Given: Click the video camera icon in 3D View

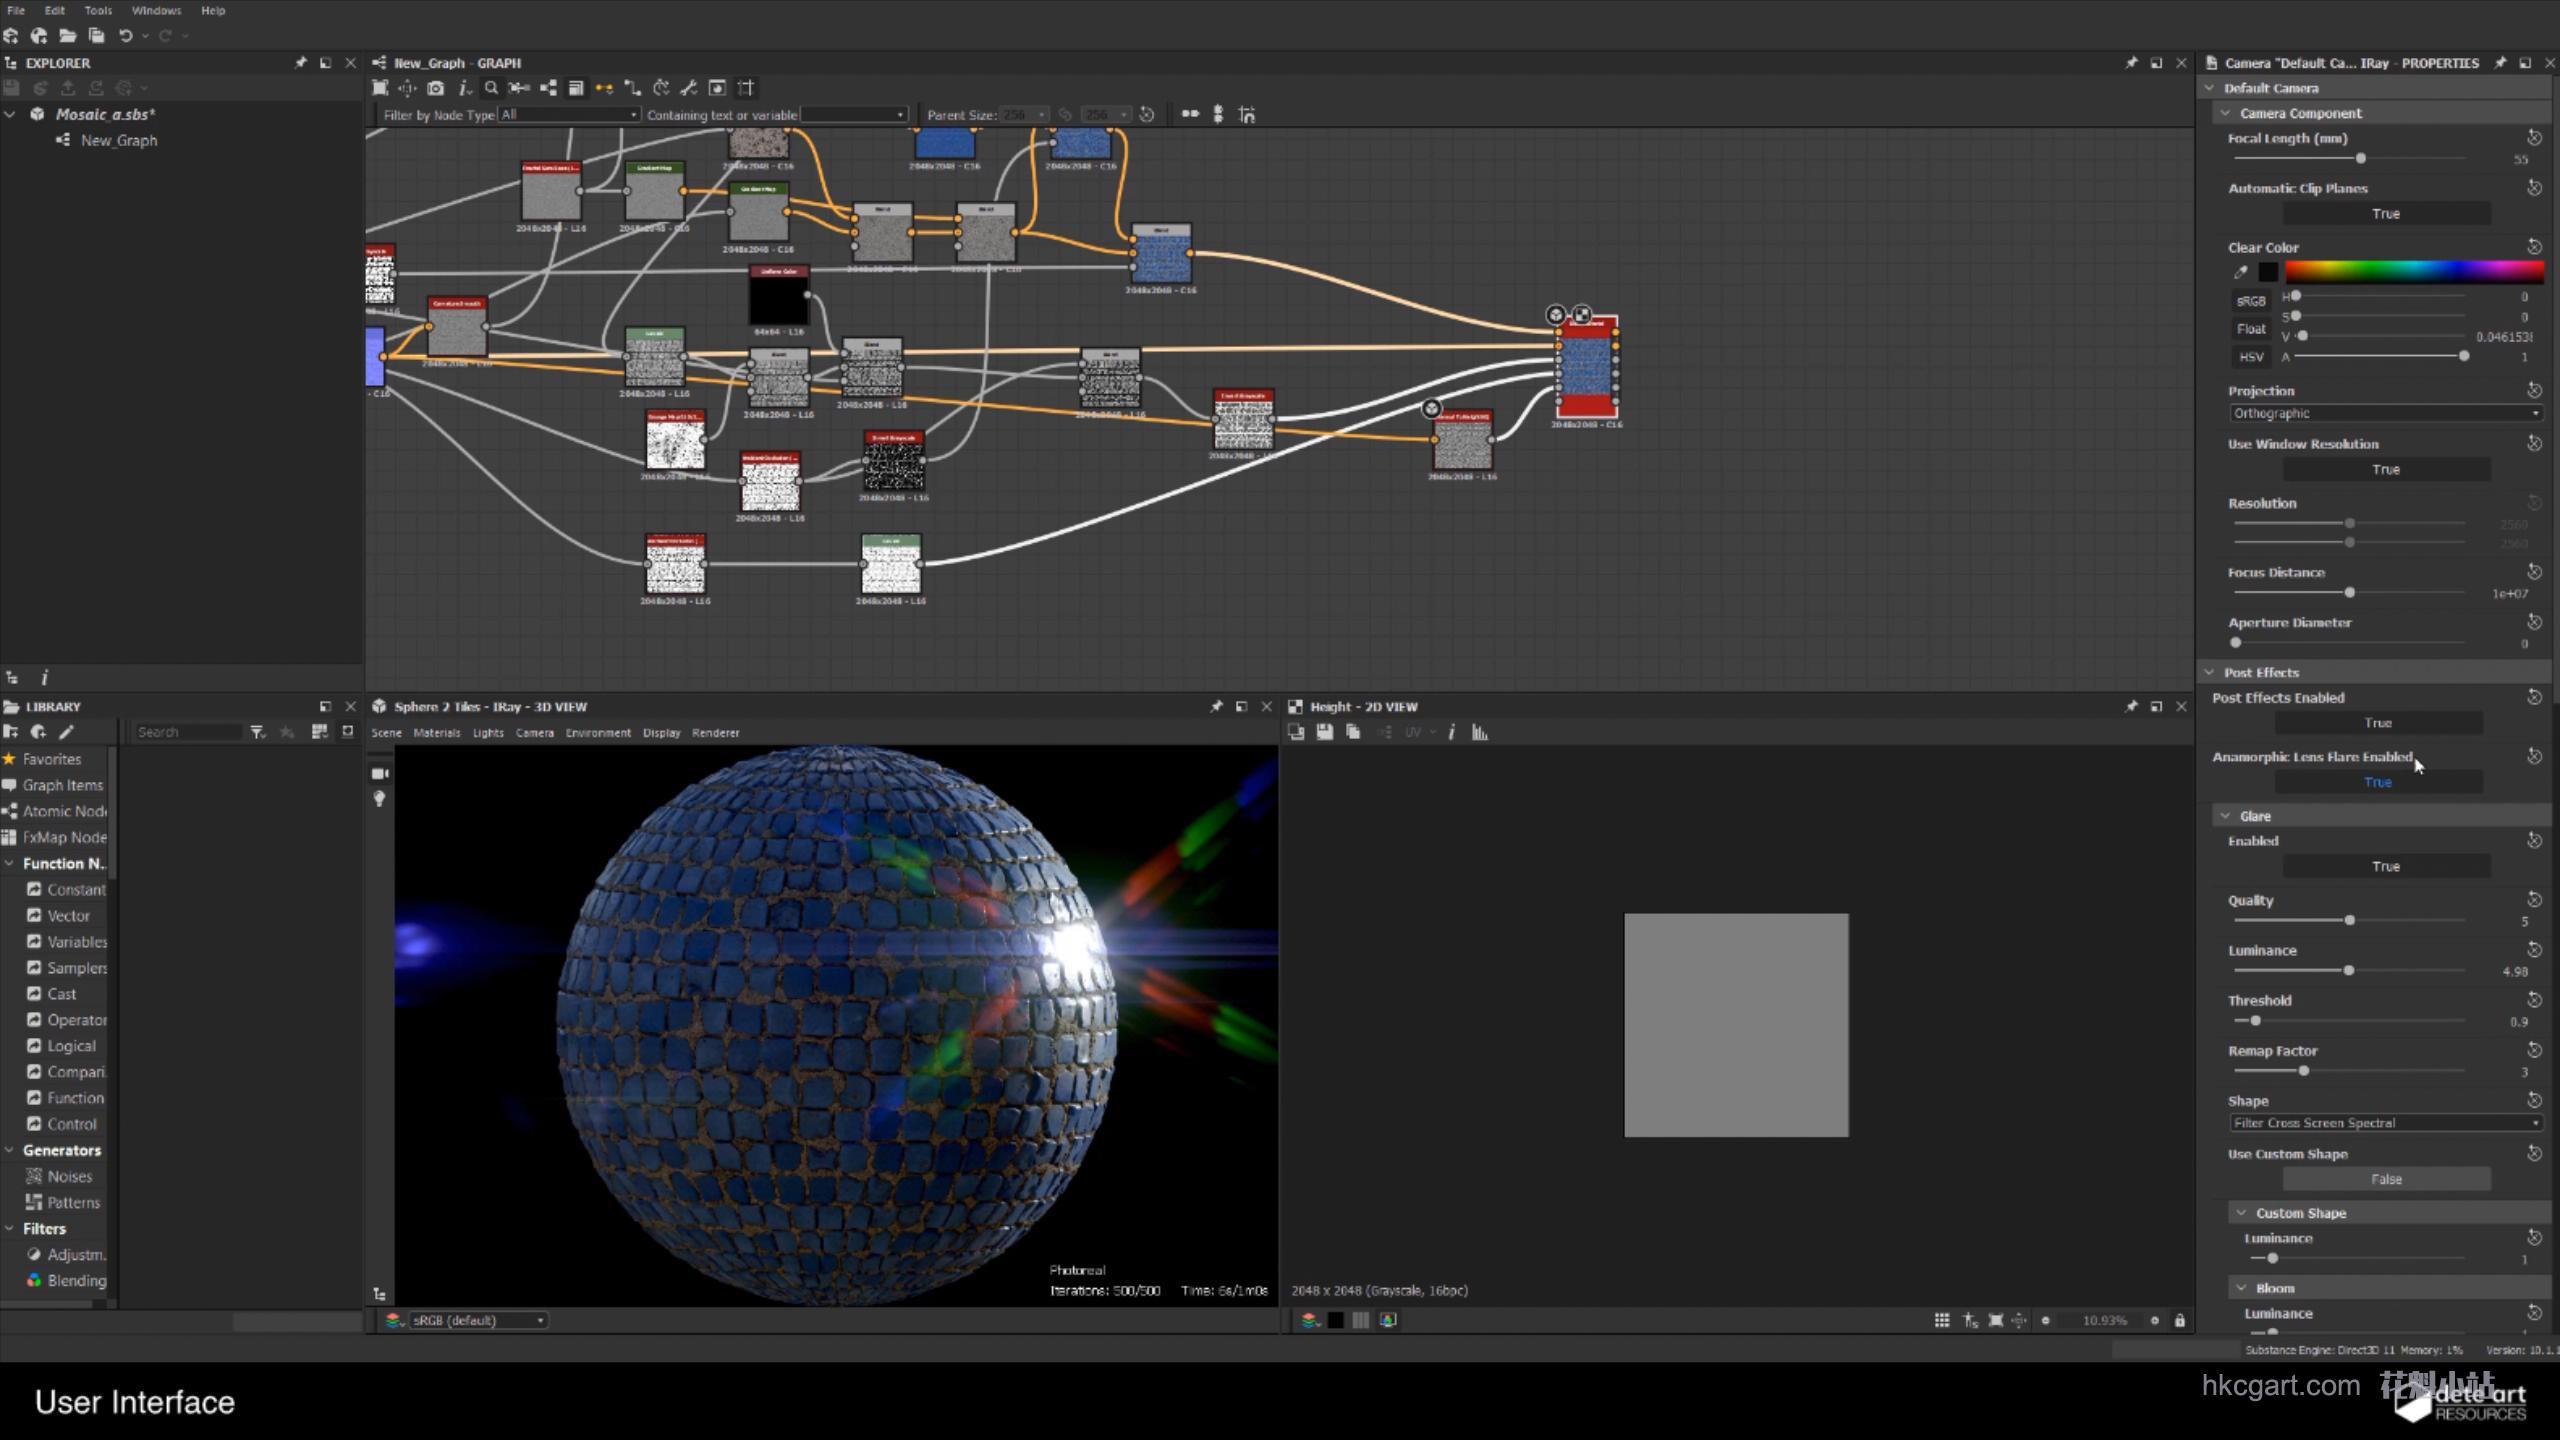Looking at the screenshot, I should click(380, 773).
